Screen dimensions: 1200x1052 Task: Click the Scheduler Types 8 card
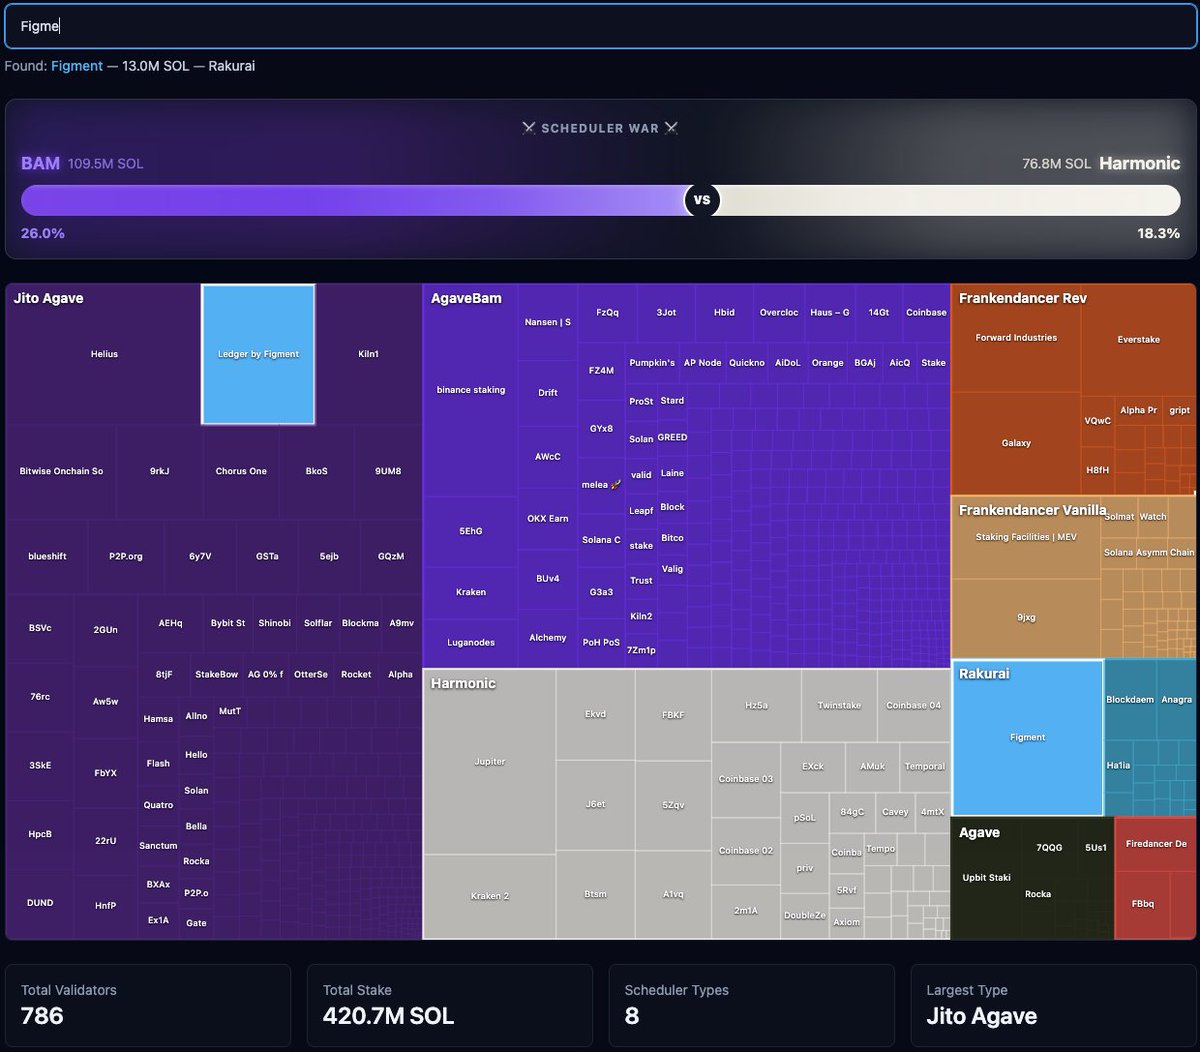point(751,1005)
